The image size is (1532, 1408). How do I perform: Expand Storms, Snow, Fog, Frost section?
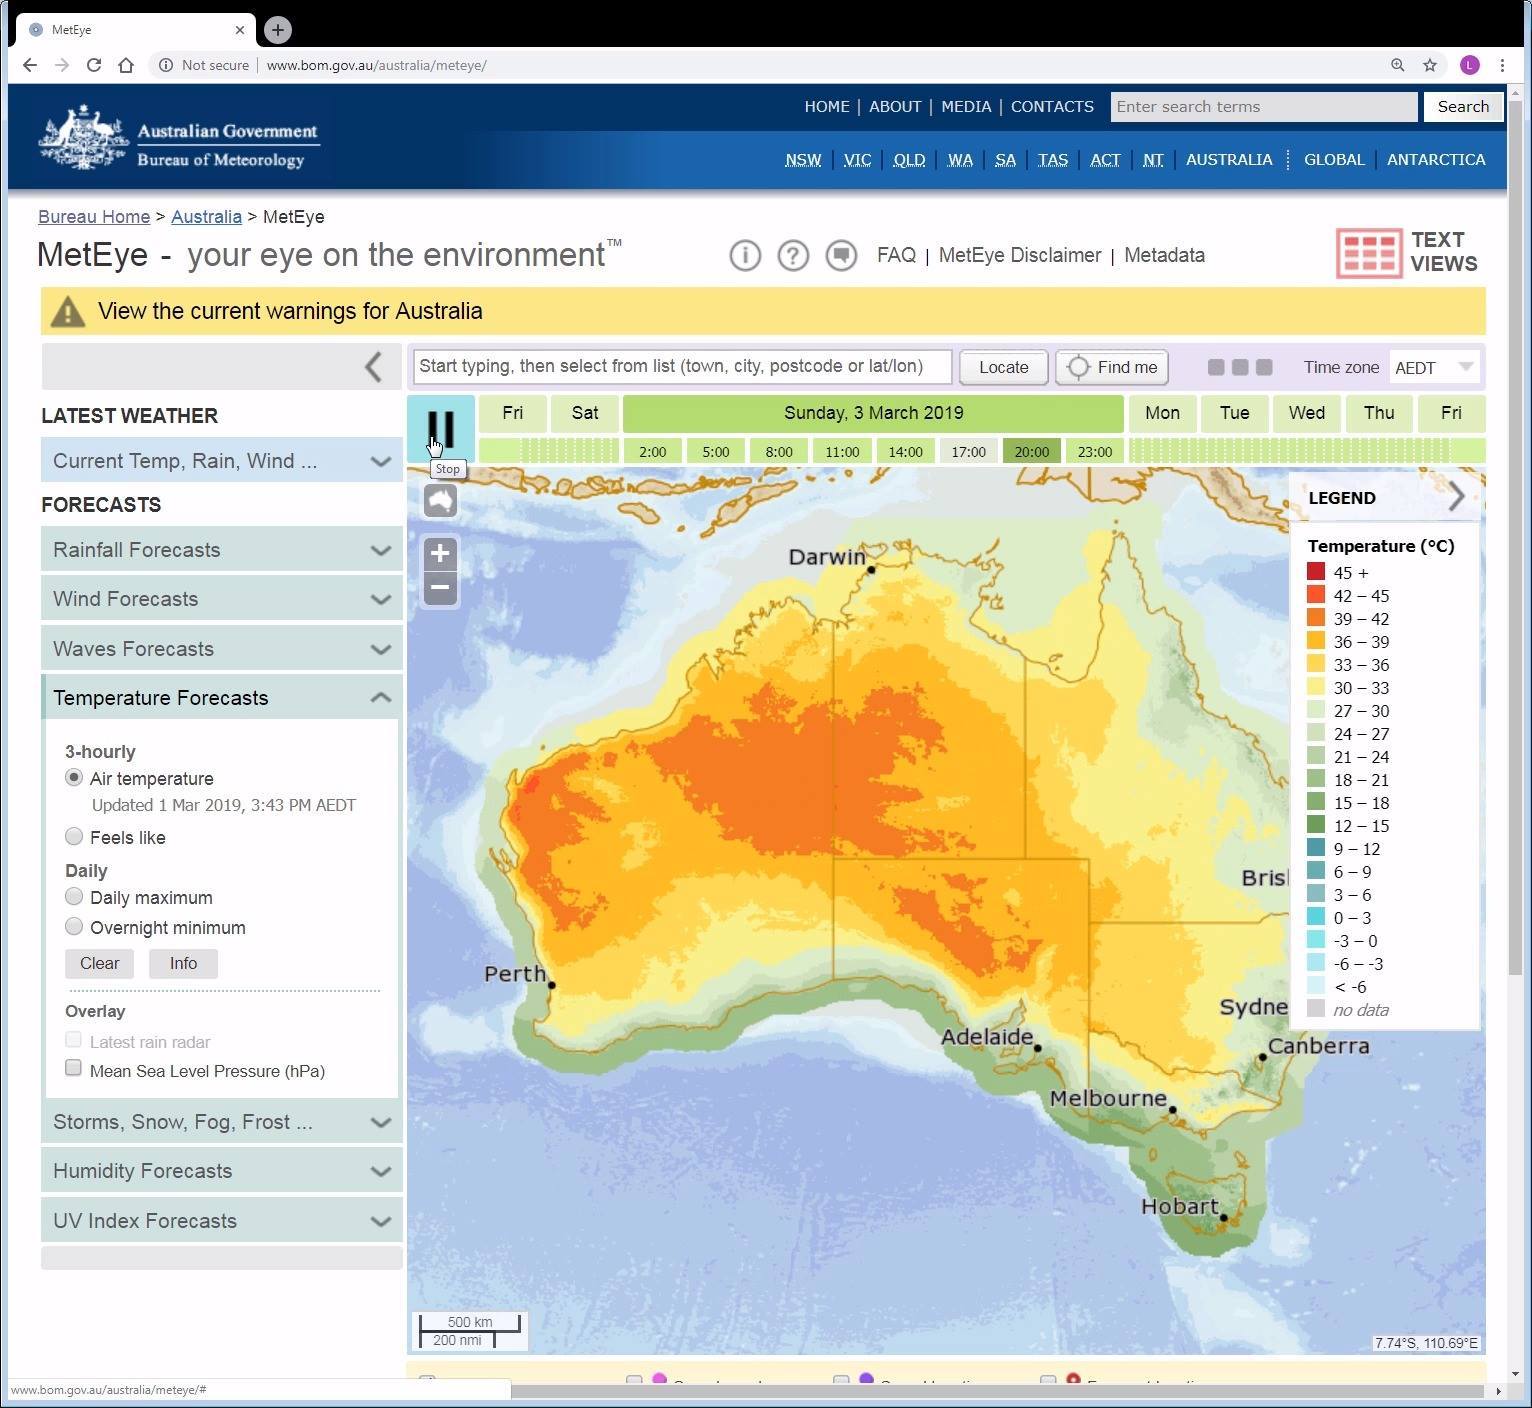click(222, 1122)
